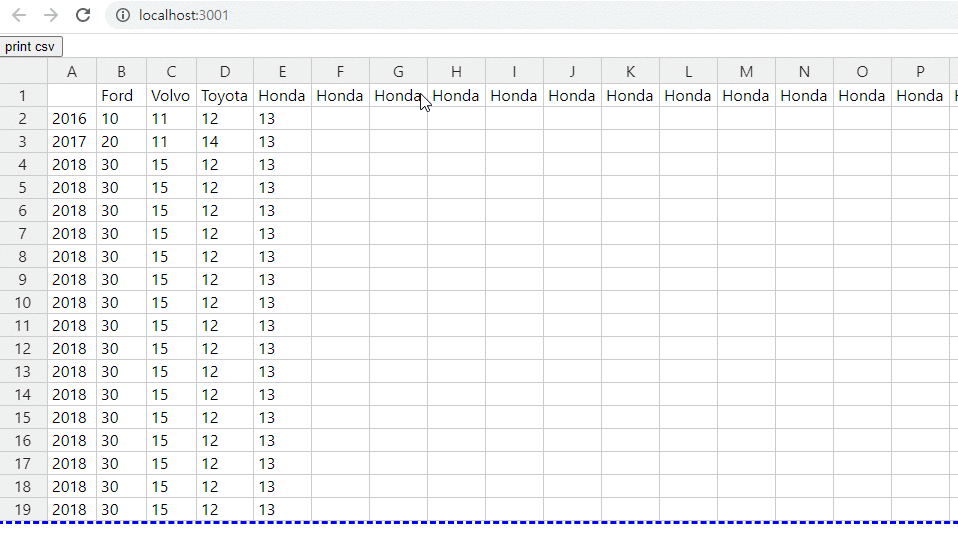The width and height of the screenshot is (958, 540).
Task: Select row 15 header
Action: click(x=23, y=418)
